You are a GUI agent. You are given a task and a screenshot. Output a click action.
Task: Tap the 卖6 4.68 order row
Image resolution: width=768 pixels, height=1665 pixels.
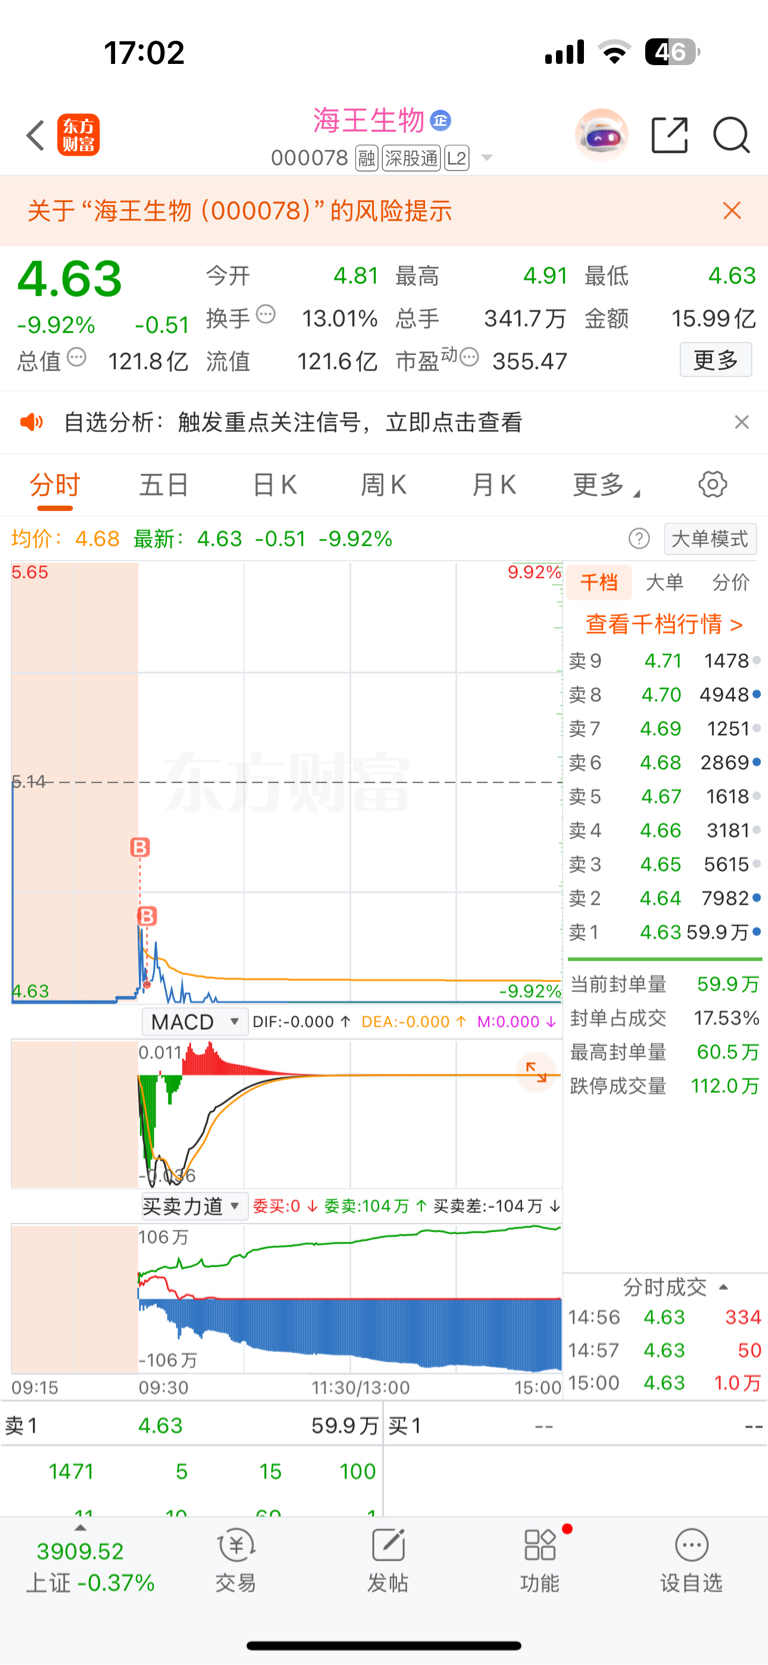click(x=665, y=763)
